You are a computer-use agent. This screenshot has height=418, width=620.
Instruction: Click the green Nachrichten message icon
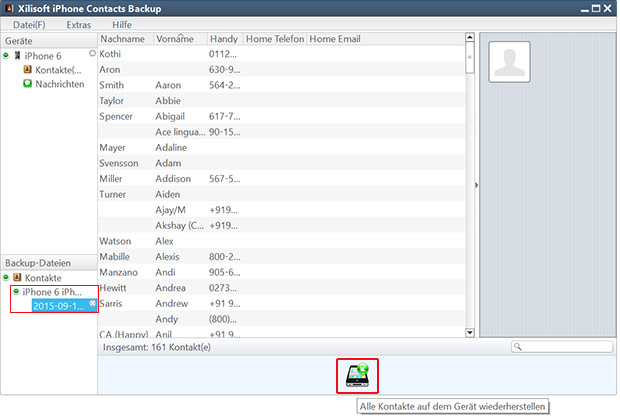(27, 84)
